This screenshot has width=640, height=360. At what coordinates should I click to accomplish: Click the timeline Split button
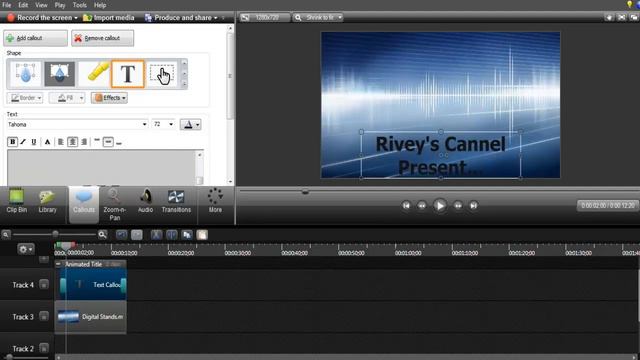coord(172,235)
